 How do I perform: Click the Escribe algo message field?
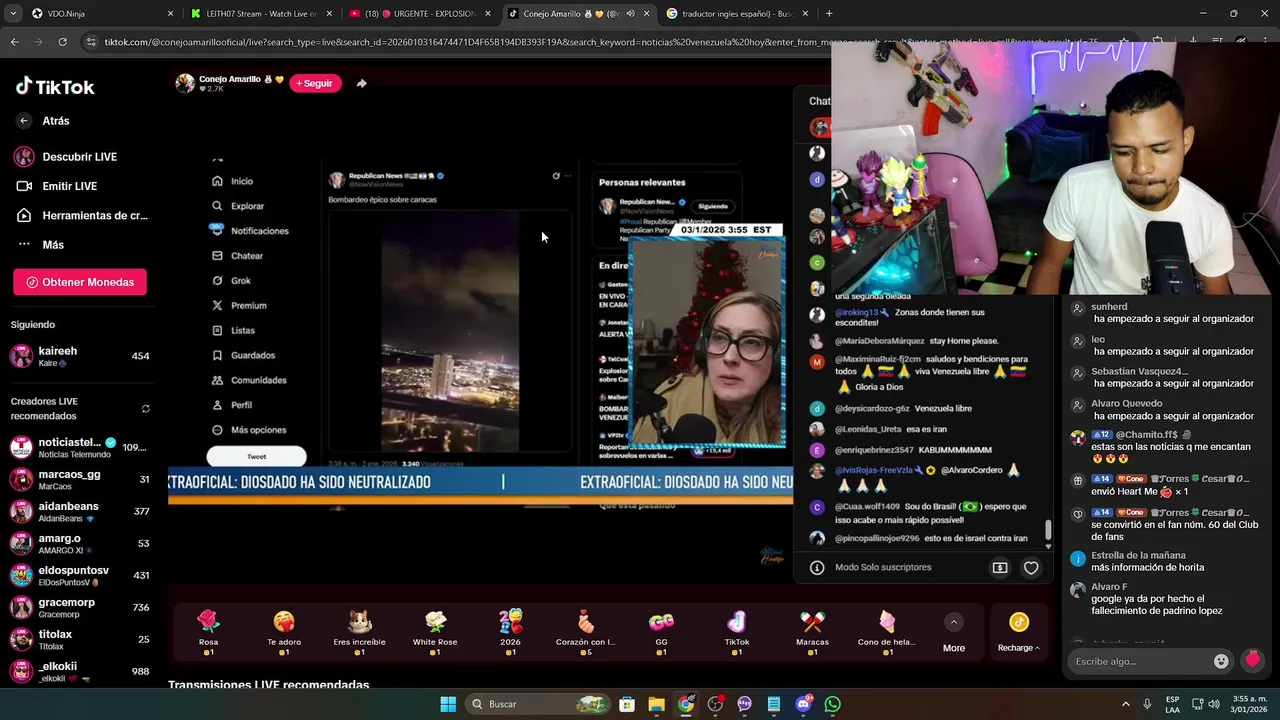tap(1140, 661)
